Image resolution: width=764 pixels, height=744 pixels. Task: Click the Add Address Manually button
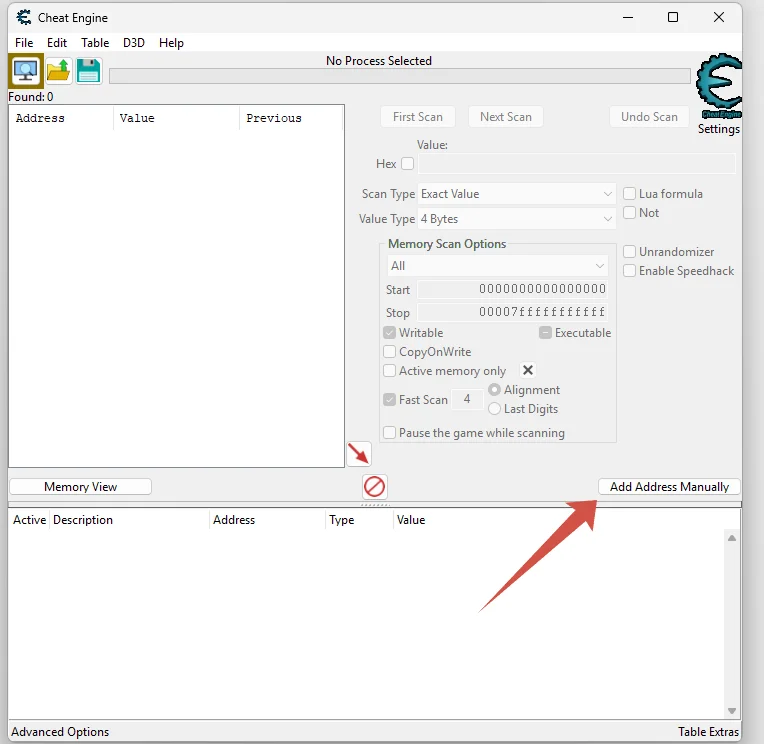click(669, 487)
